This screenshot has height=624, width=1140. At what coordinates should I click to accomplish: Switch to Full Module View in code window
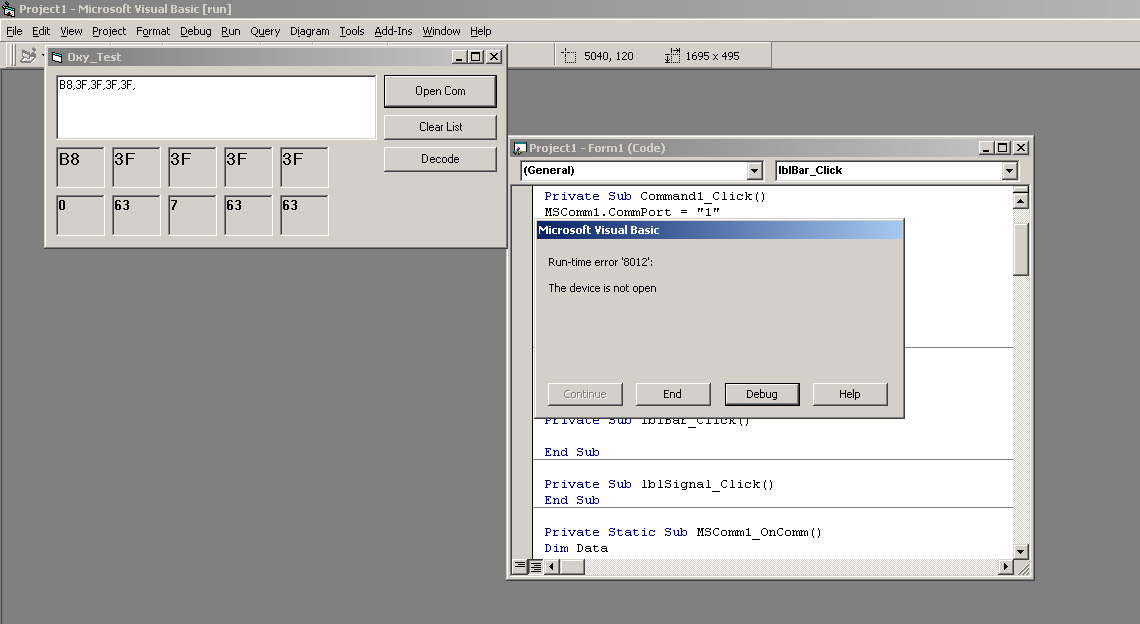click(x=535, y=566)
